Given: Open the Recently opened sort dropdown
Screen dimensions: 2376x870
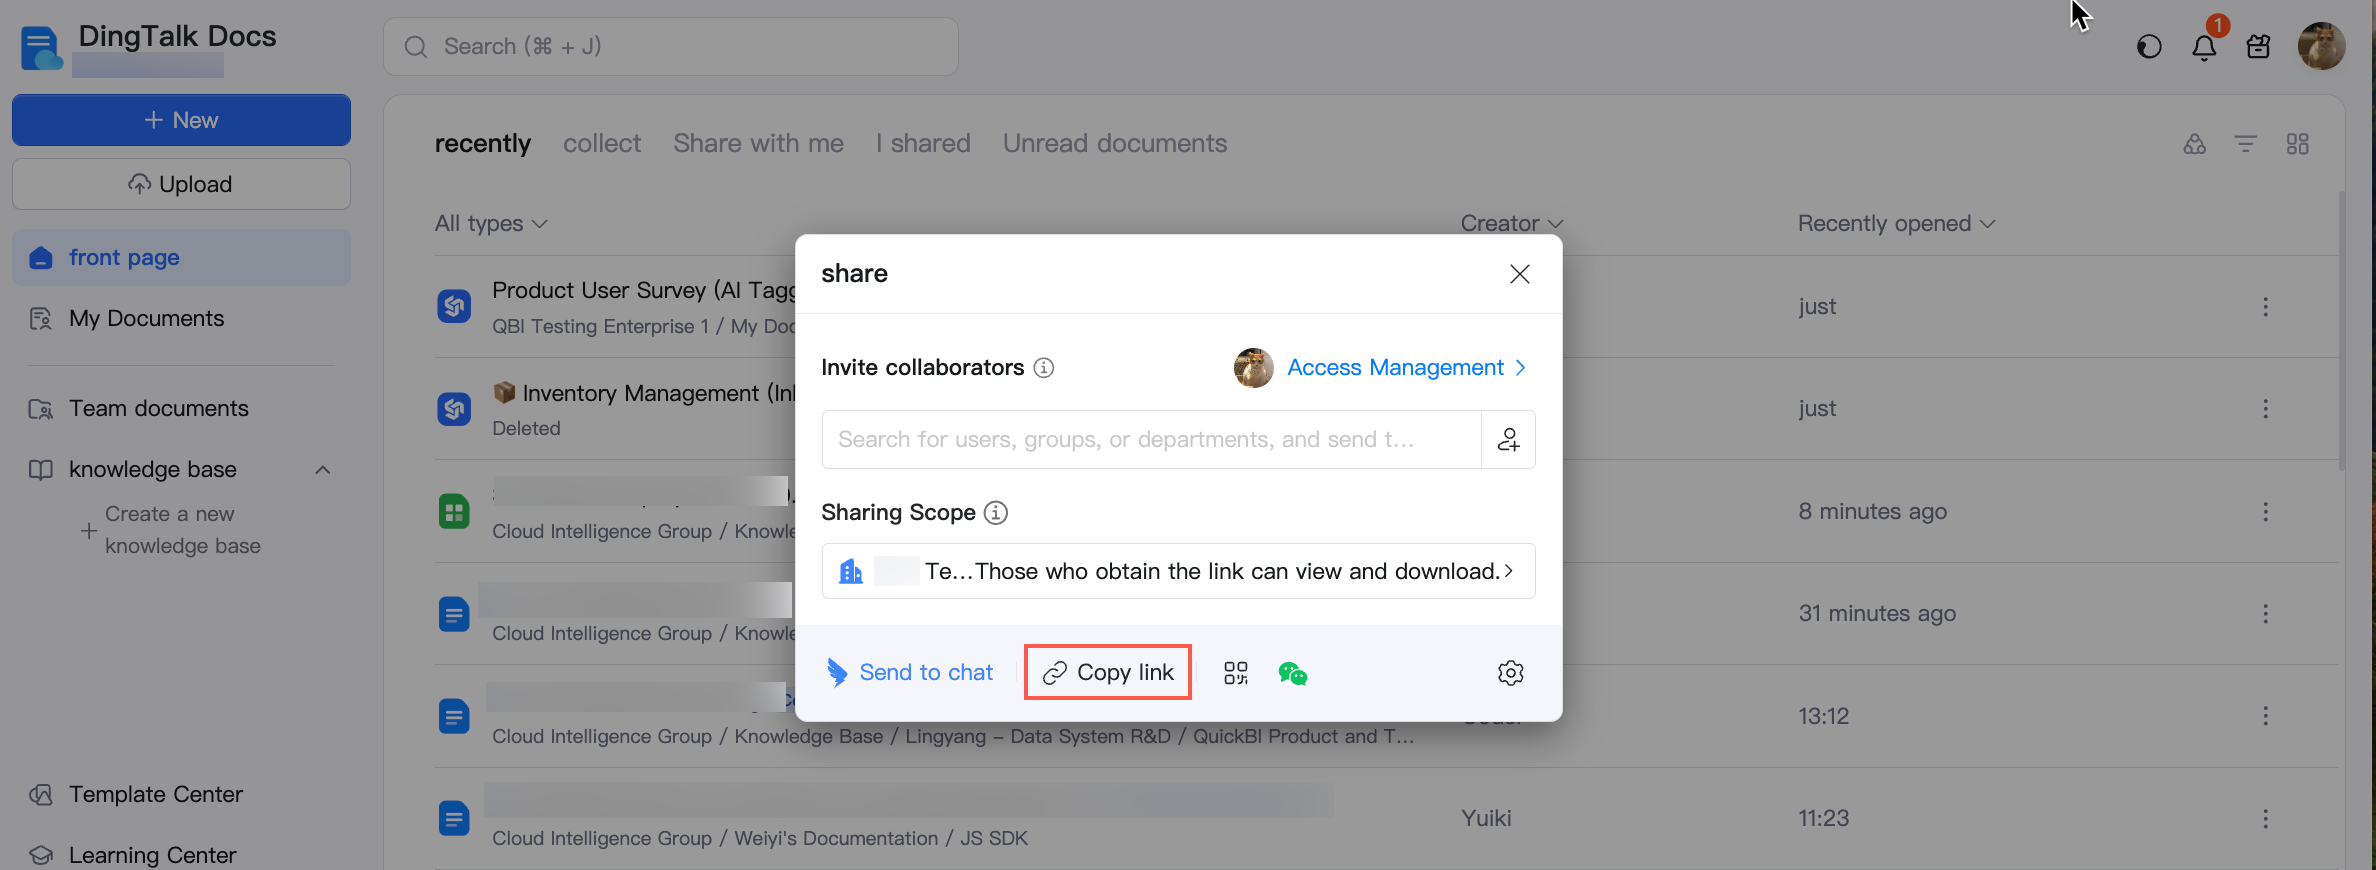Looking at the screenshot, I should 1896,224.
